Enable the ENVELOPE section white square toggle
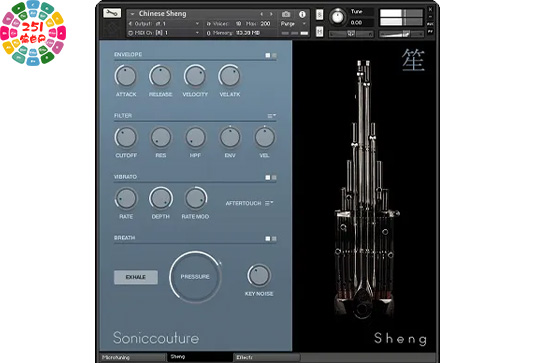The height and width of the screenshot is (363, 535). point(268,55)
